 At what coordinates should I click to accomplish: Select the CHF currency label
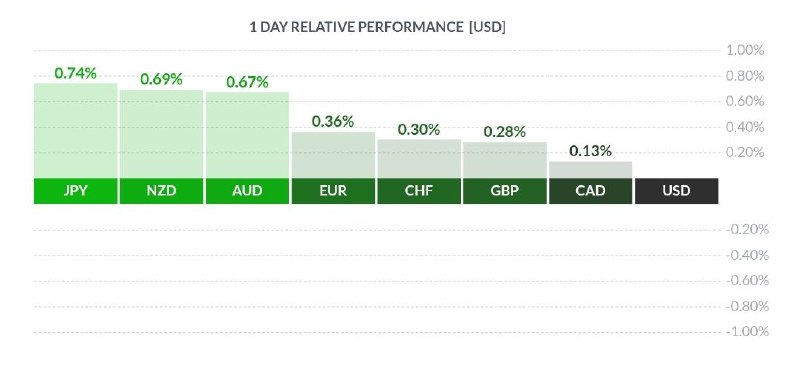419,191
